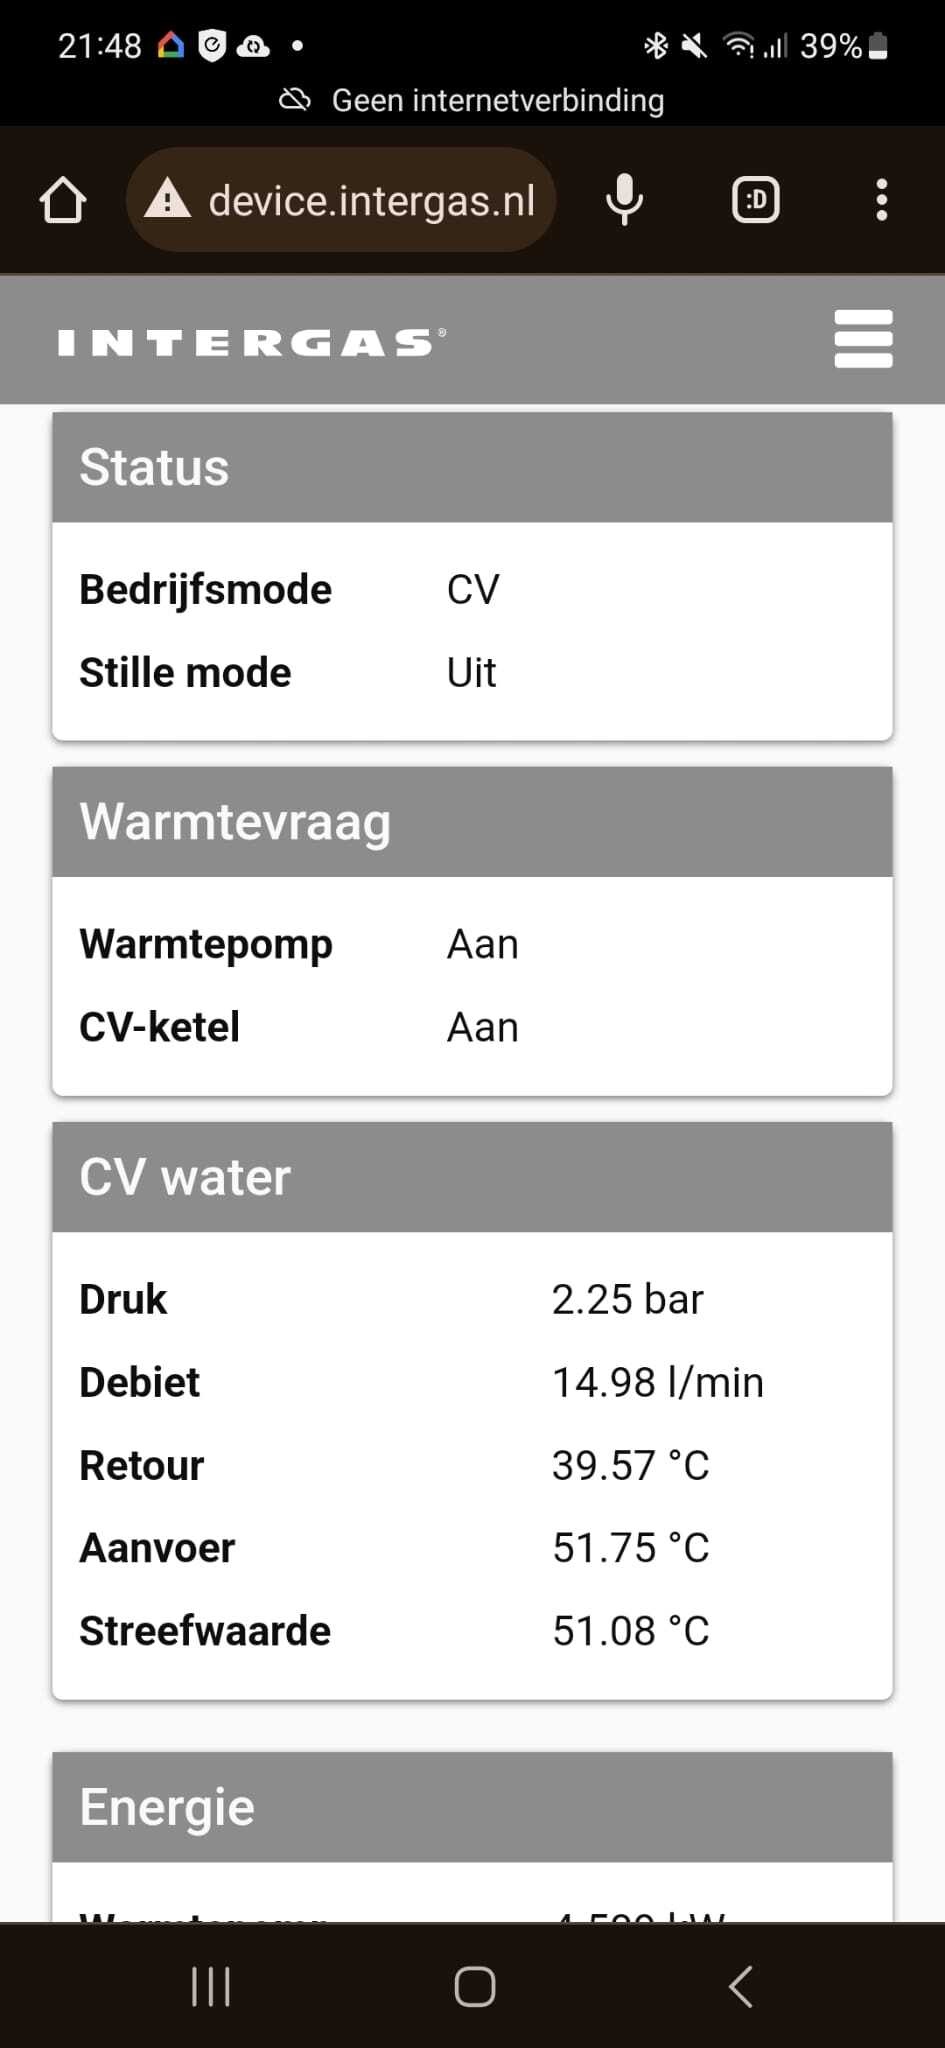The image size is (945, 2048).
Task: Tap the home icon in the browser toolbar
Action: (x=63, y=199)
